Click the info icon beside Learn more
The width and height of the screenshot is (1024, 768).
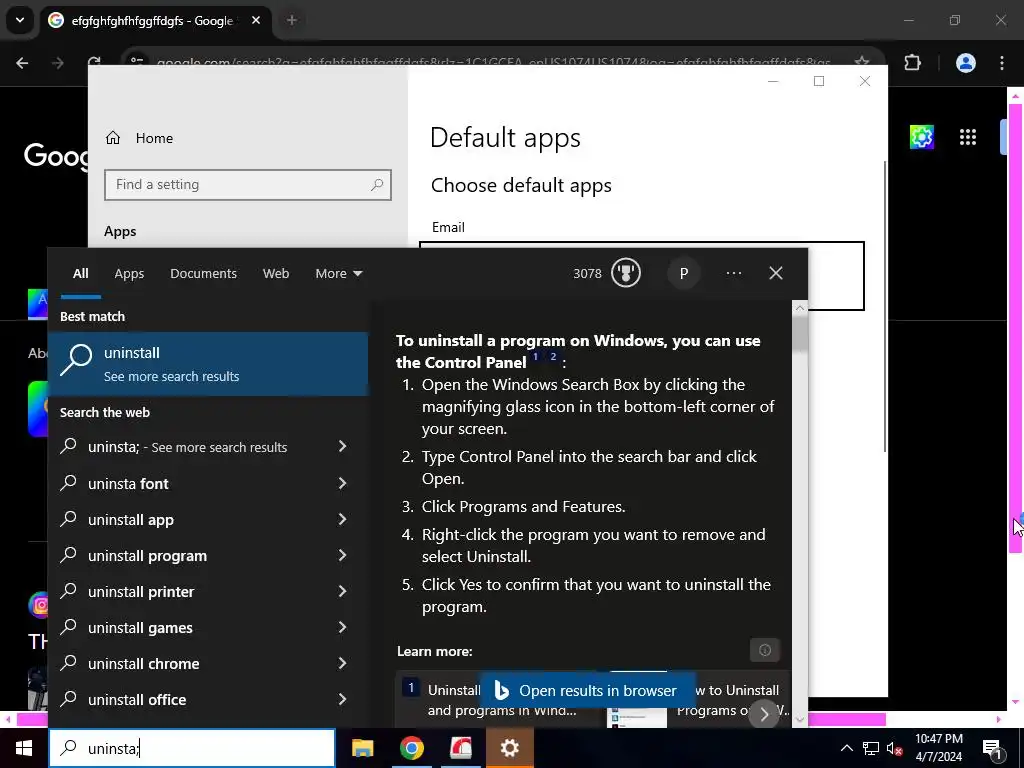tap(765, 650)
